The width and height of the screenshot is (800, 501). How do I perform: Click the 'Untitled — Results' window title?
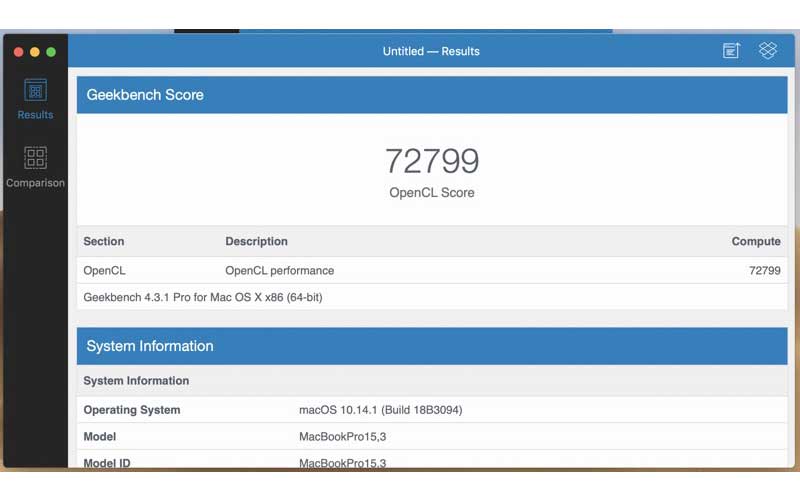(431, 51)
